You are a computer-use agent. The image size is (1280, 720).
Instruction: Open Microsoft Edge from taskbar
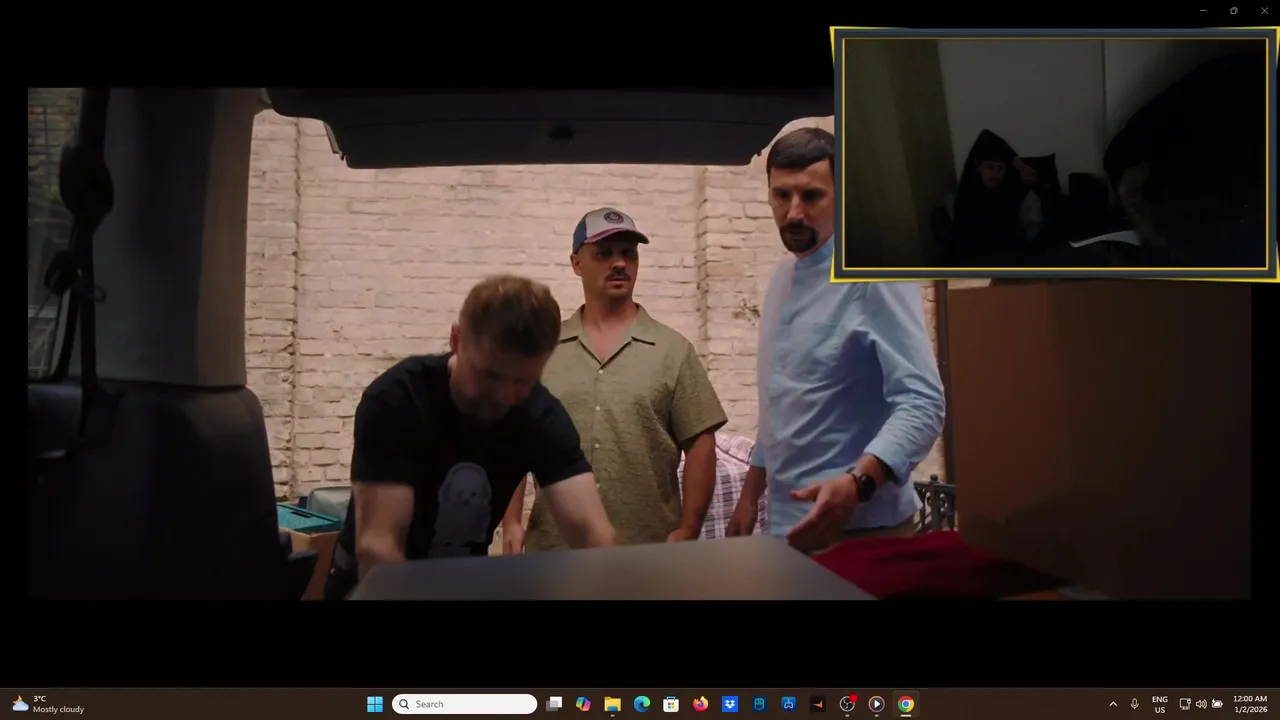point(642,704)
